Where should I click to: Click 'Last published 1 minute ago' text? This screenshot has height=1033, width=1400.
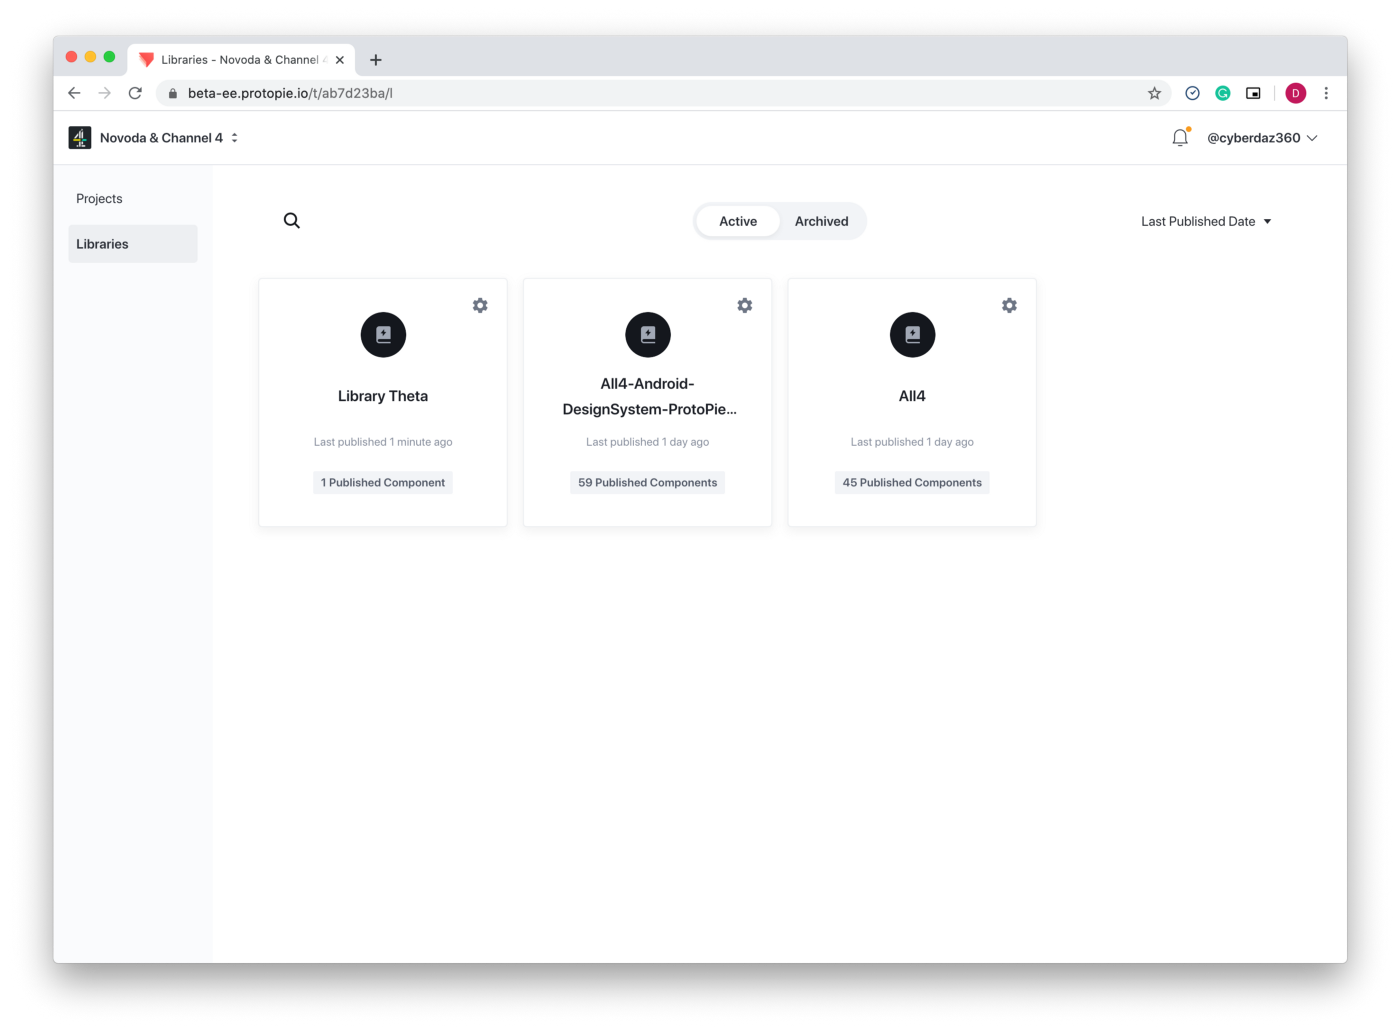coord(383,442)
